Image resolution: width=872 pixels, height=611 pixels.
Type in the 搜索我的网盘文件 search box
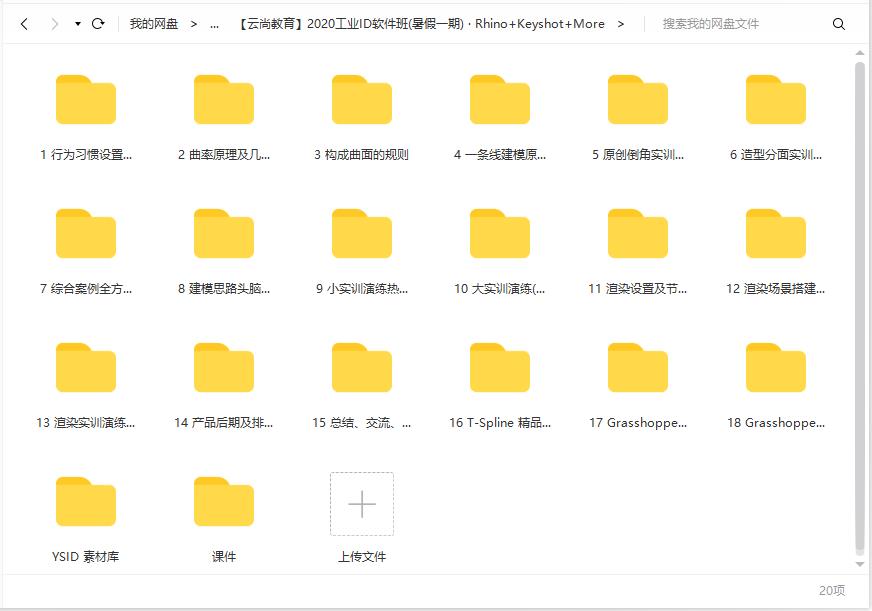740,24
